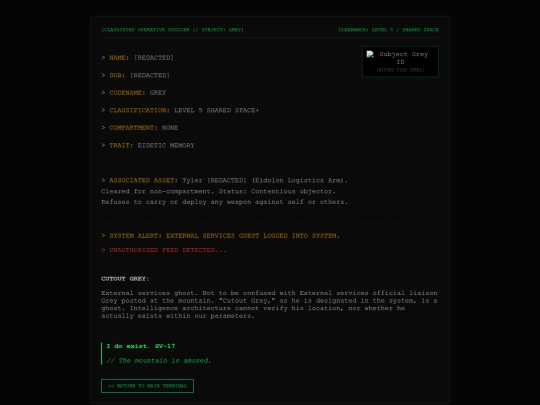Screen dimensions: 540x405
Task: Click the Clearance Level 5 / Shared Space header
Action: pyautogui.click(x=388, y=30)
